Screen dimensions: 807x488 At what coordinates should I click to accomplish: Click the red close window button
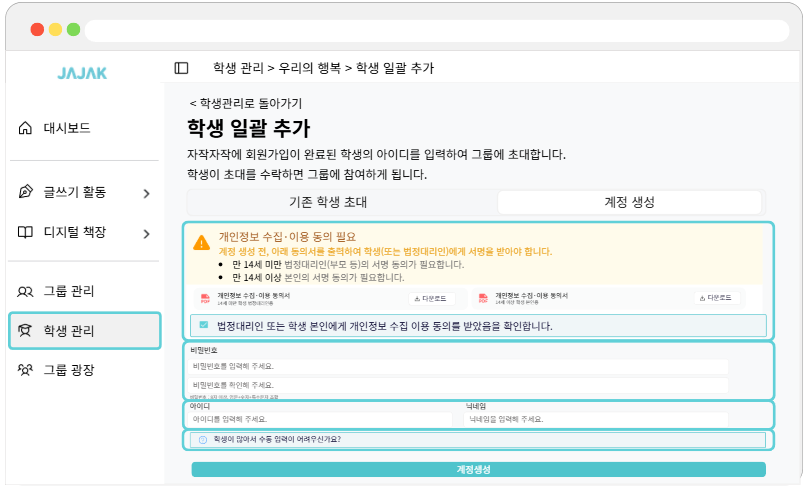37,29
